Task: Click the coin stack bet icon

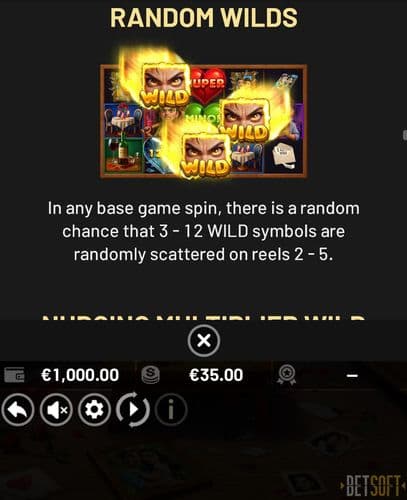Action: [151, 375]
